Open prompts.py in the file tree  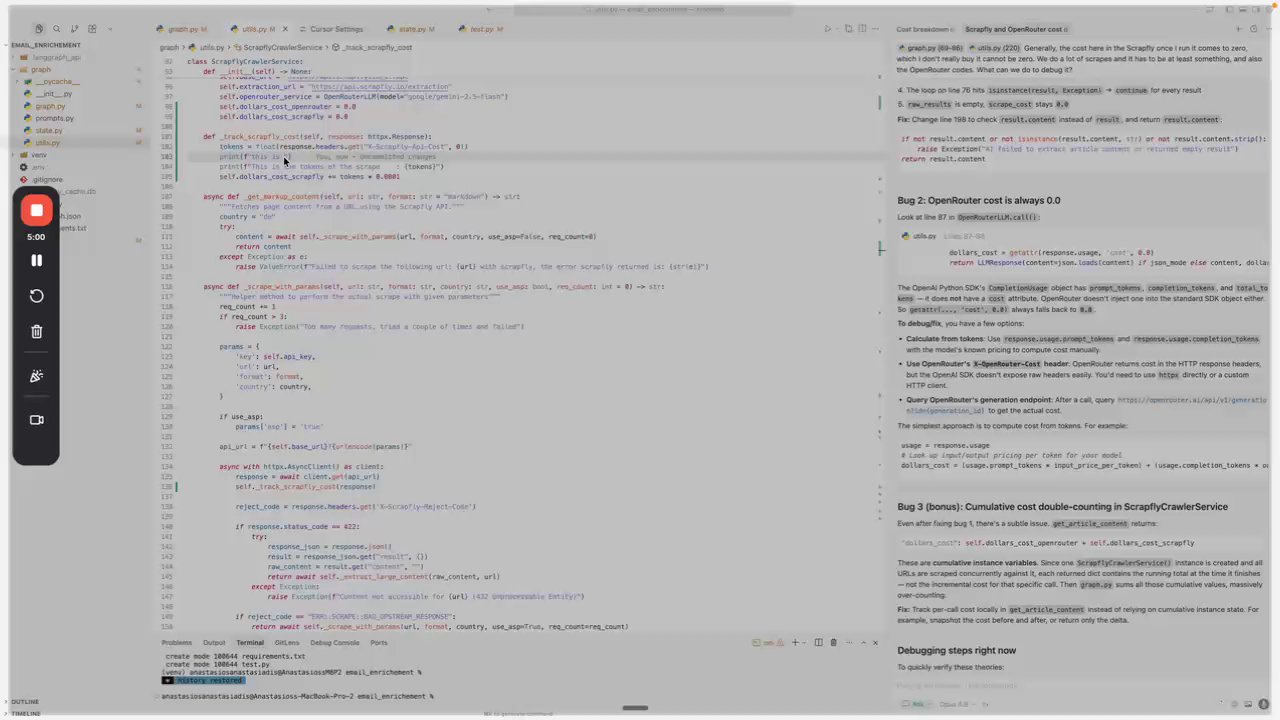[x=55, y=118]
